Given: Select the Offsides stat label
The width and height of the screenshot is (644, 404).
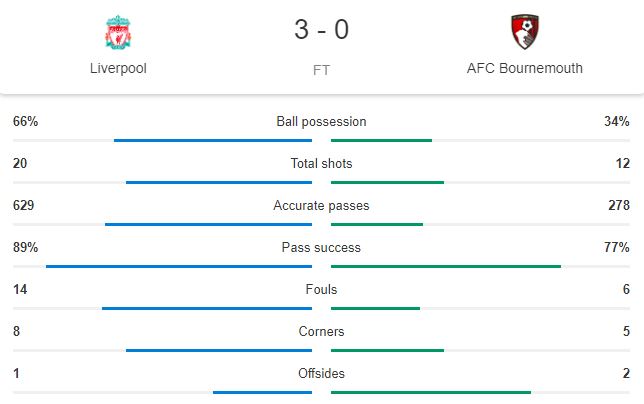Looking at the screenshot, I should pos(321,374).
